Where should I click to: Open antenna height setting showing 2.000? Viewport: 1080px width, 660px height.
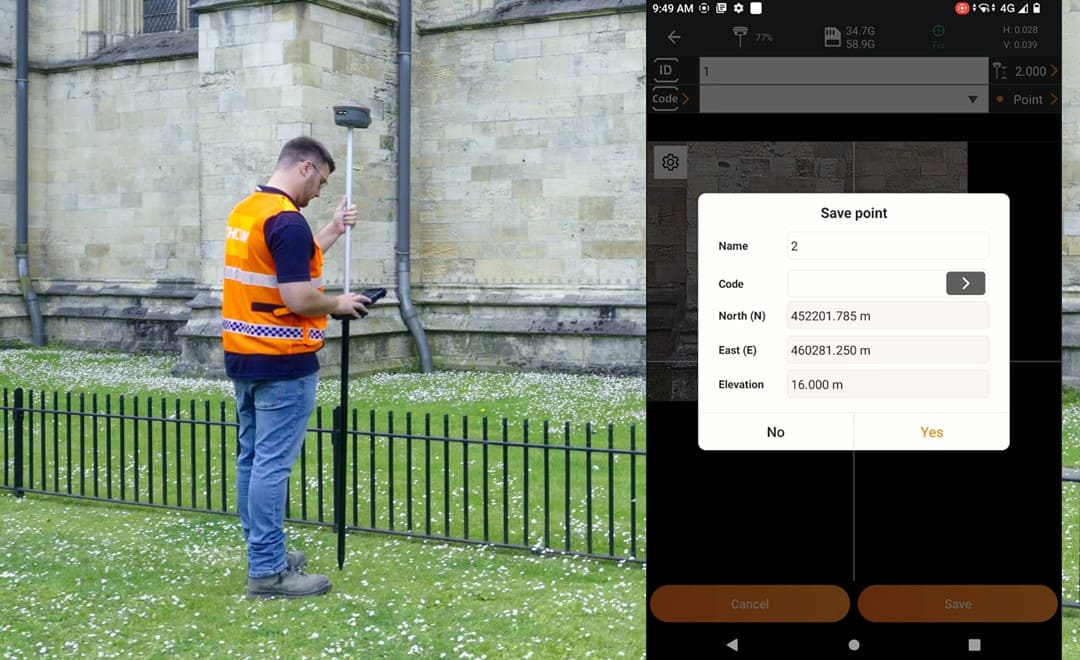tap(1031, 71)
